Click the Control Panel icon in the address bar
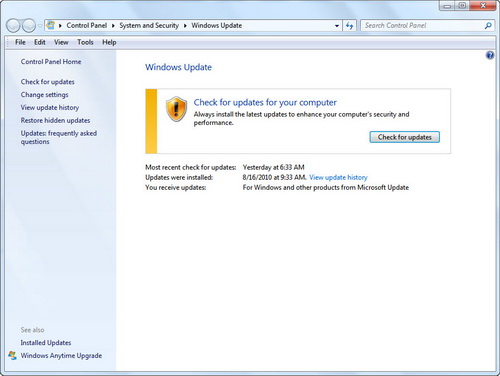Image resolution: width=500 pixels, height=376 pixels. coord(50,25)
